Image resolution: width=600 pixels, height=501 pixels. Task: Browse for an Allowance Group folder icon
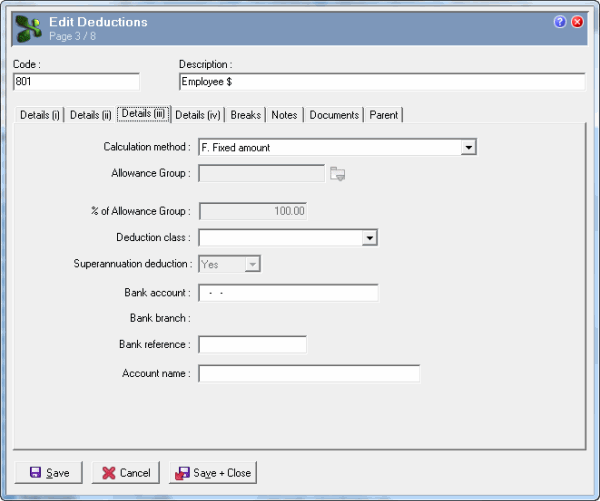click(338, 174)
